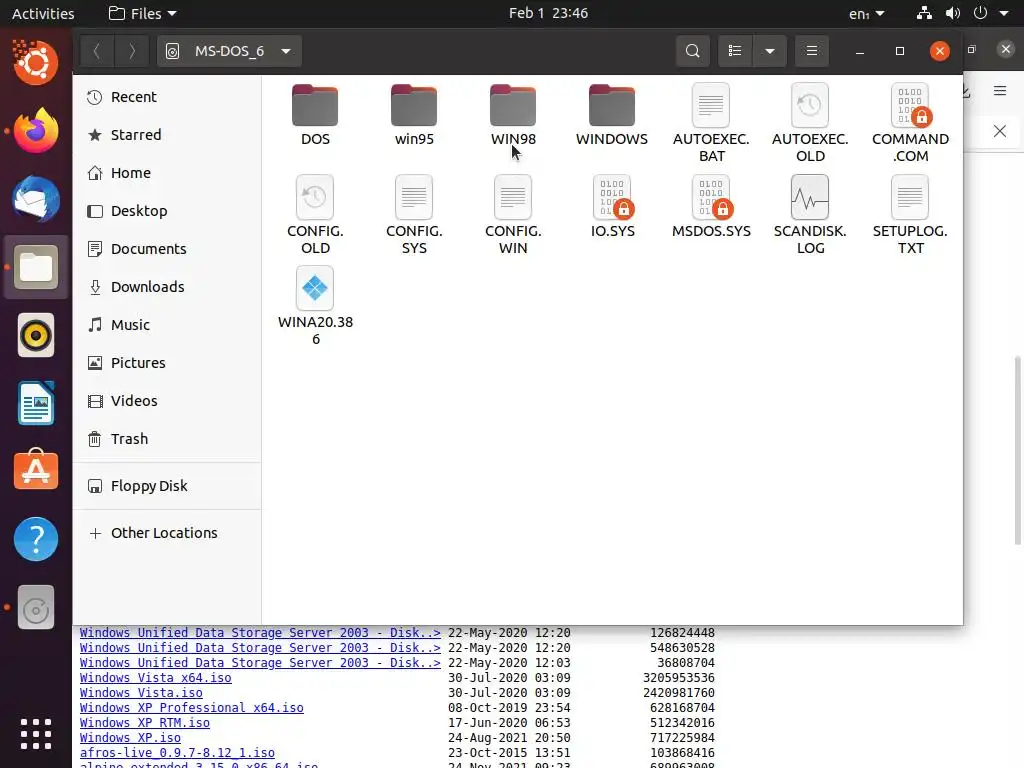Open Ubuntu Software from the dock
Viewport: 1024px width, 768px height.
click(x=36, y=470)
